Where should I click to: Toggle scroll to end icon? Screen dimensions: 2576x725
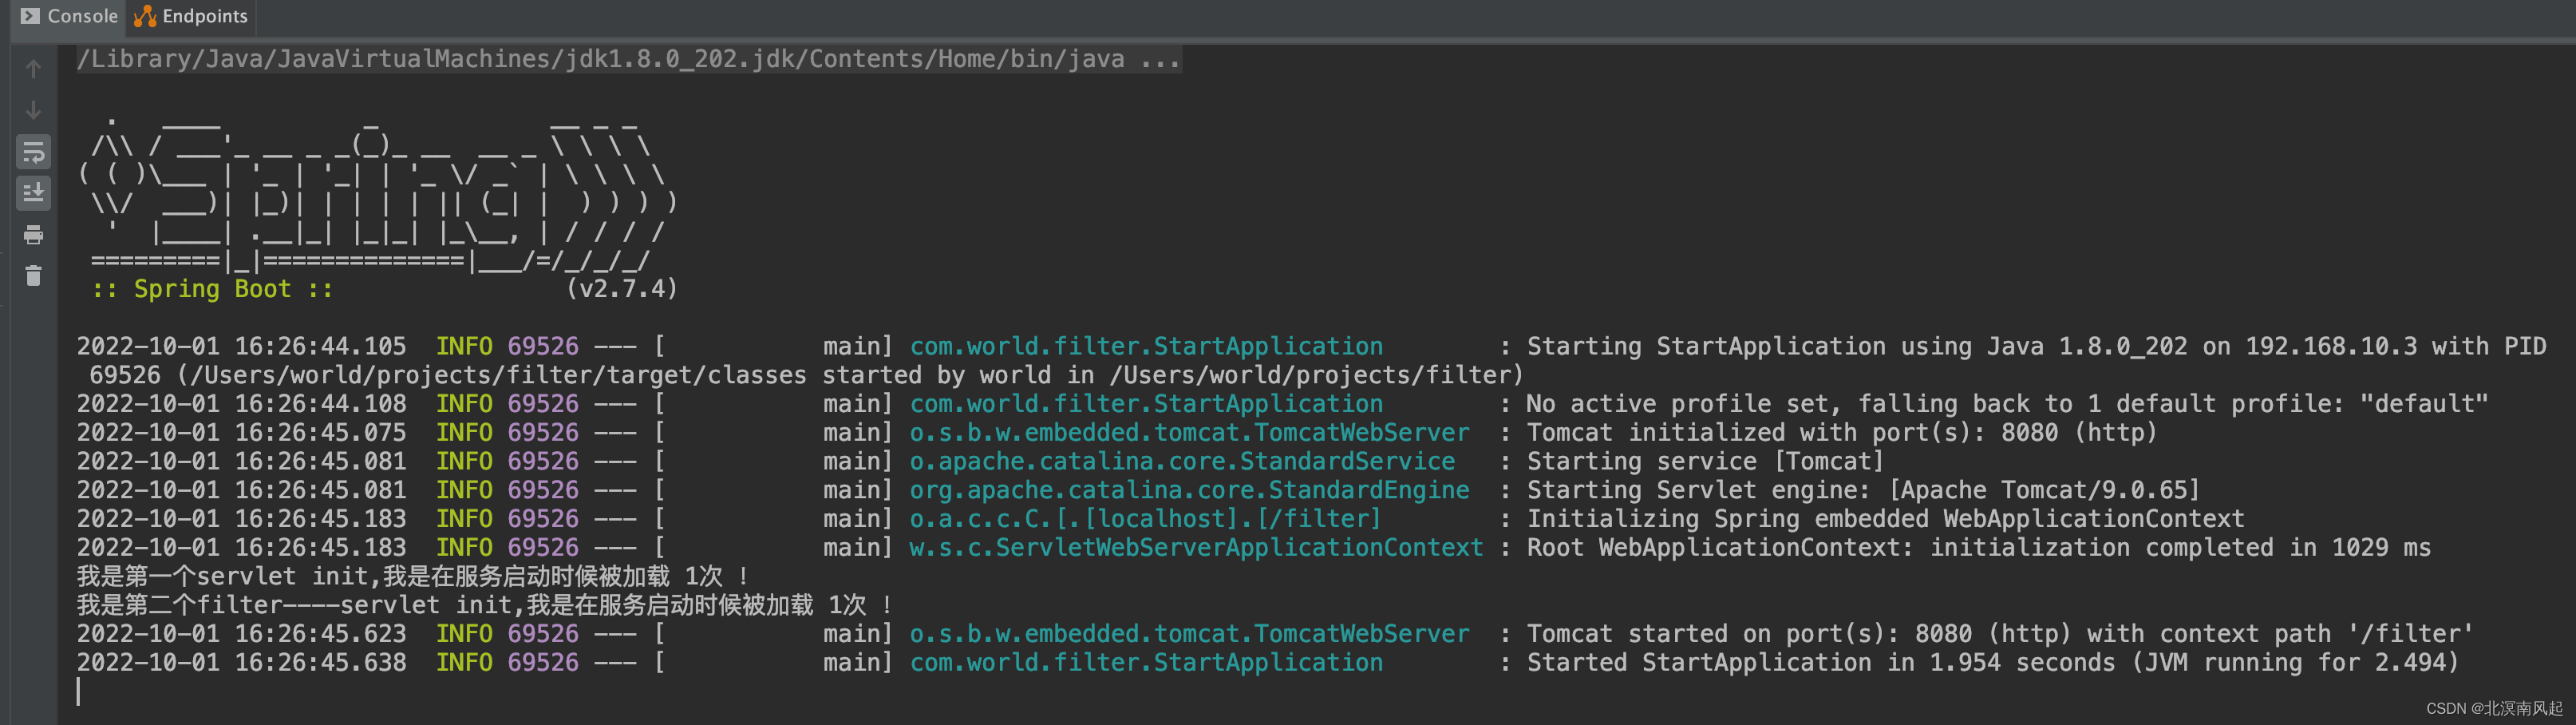coord(33,193)
